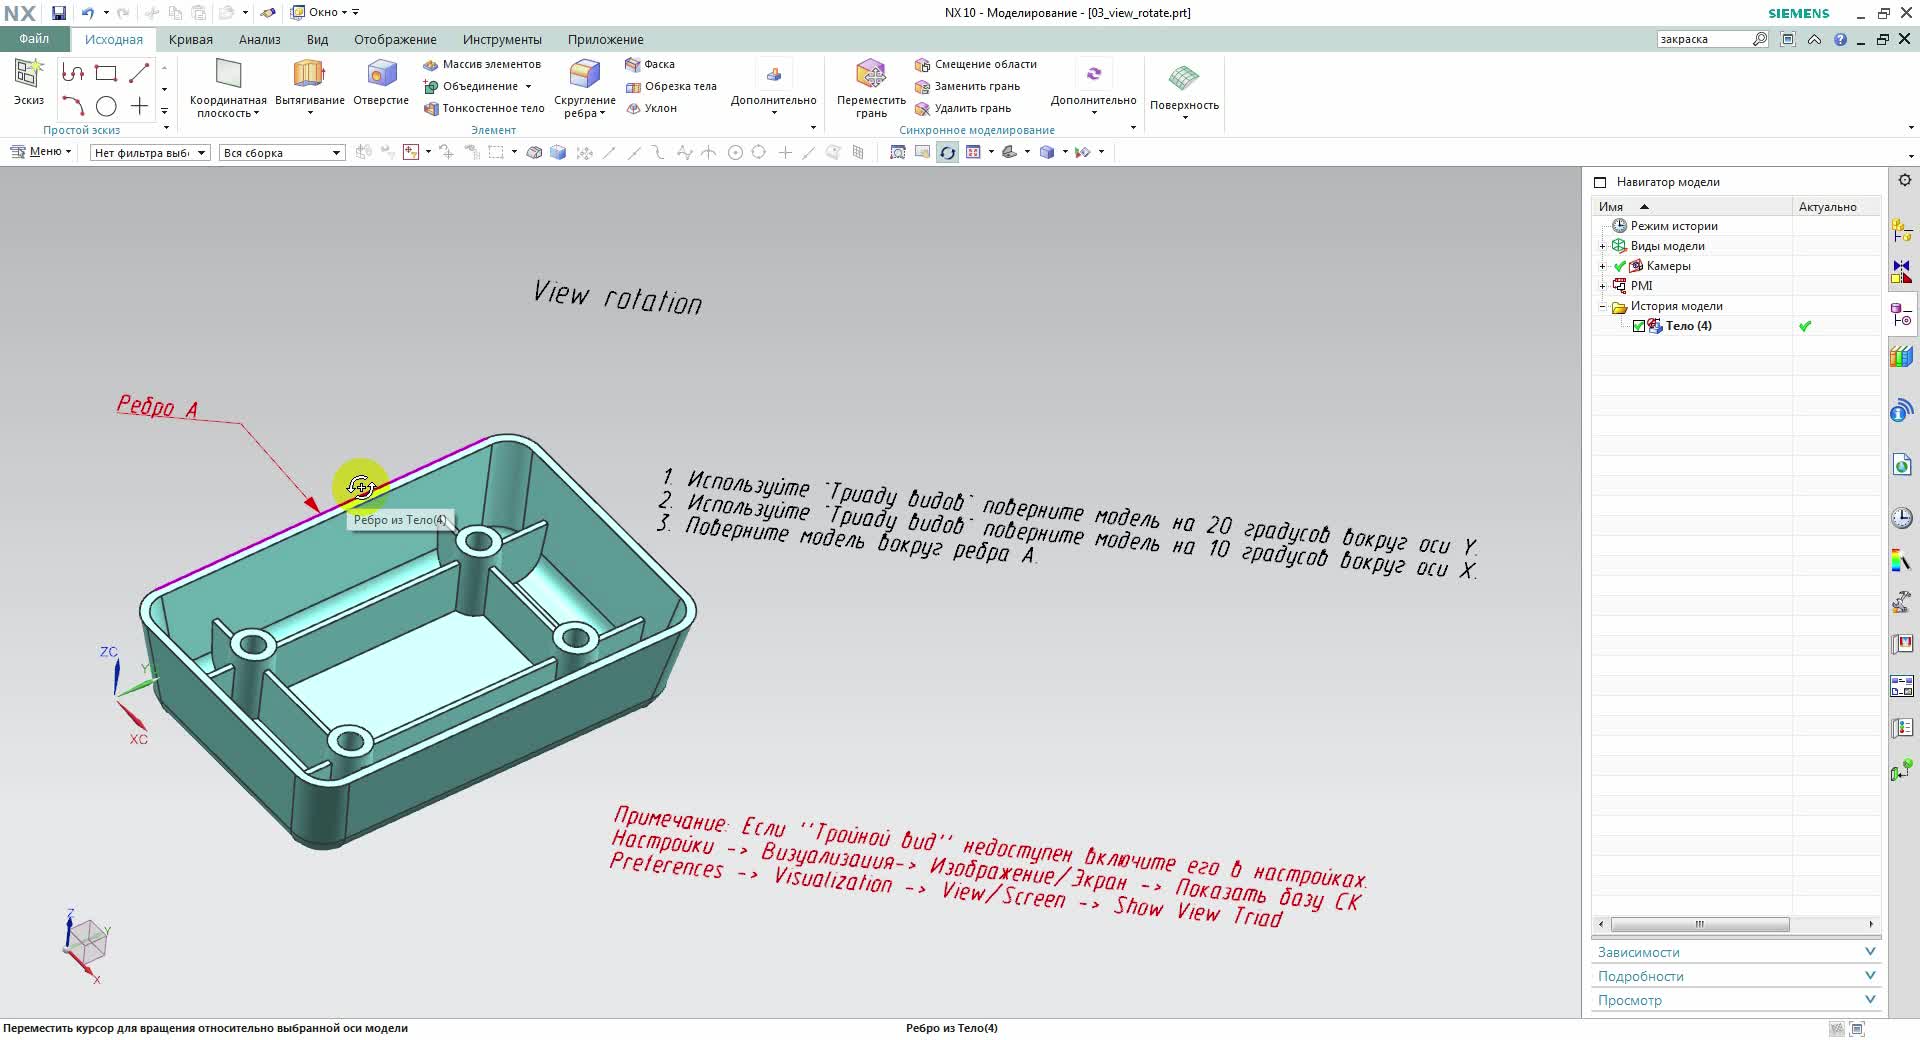Launch the Вытягивание extrude command
The width and height of the screenshot is (1920, 1040).
coord(310,86)
